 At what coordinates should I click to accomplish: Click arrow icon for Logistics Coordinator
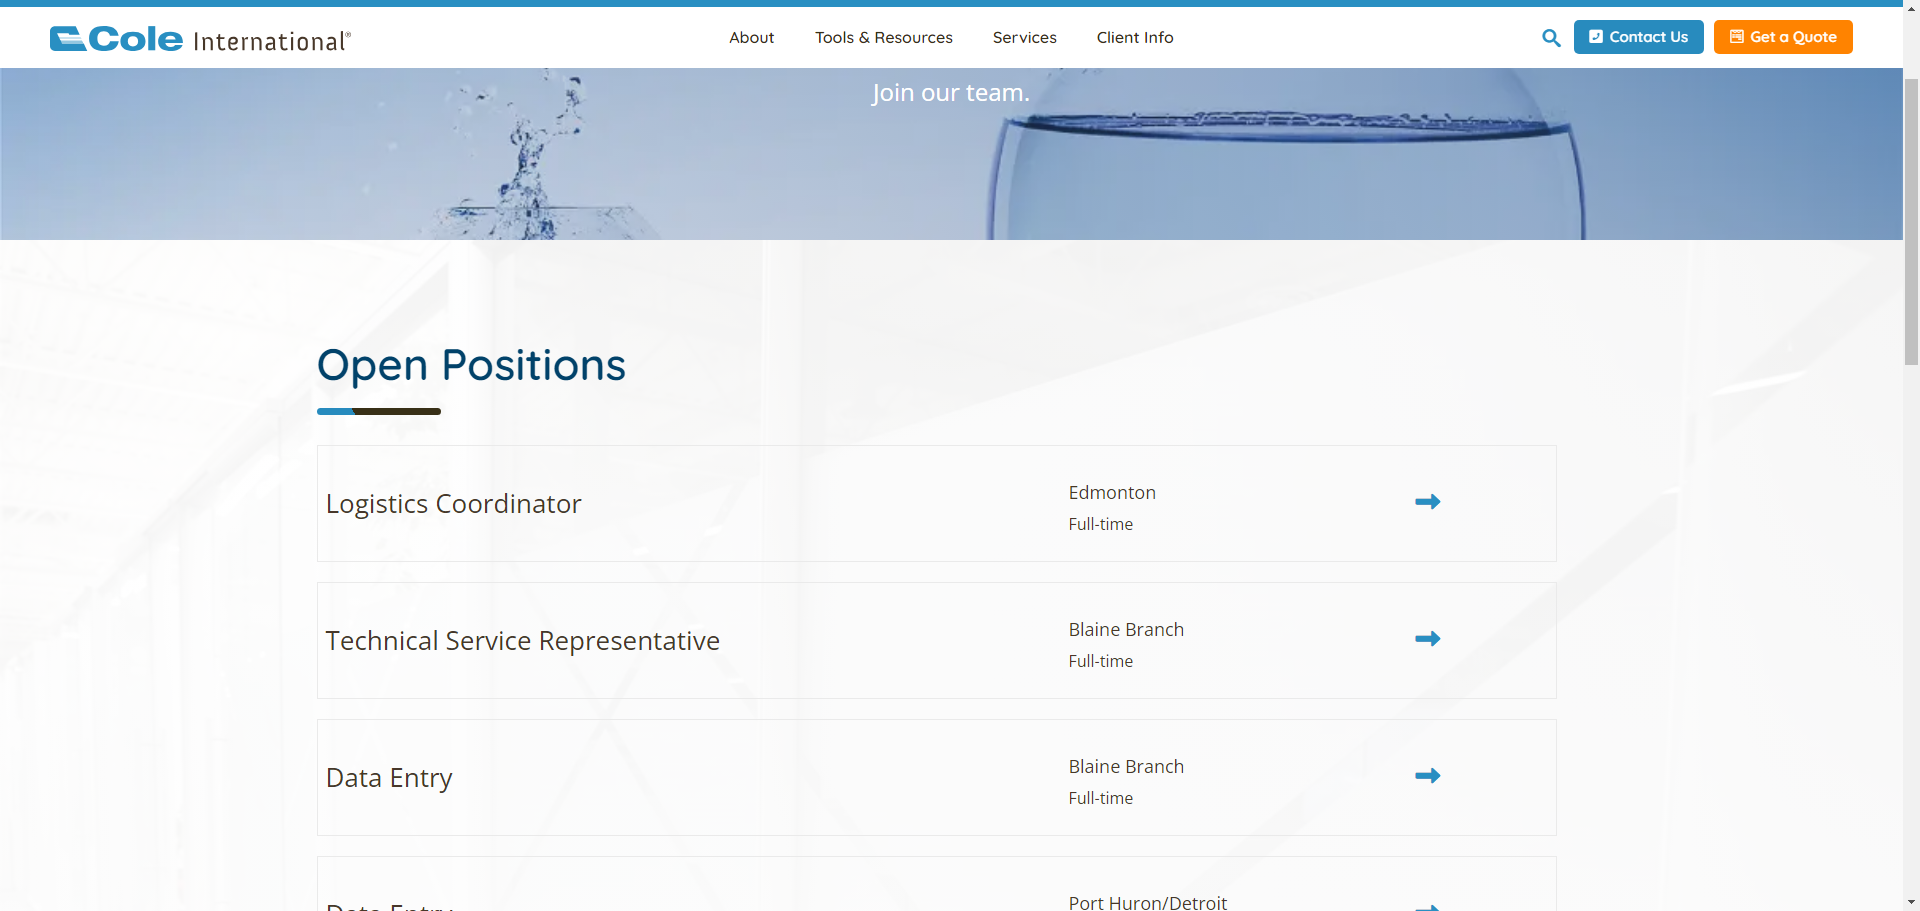point(1428,501)
